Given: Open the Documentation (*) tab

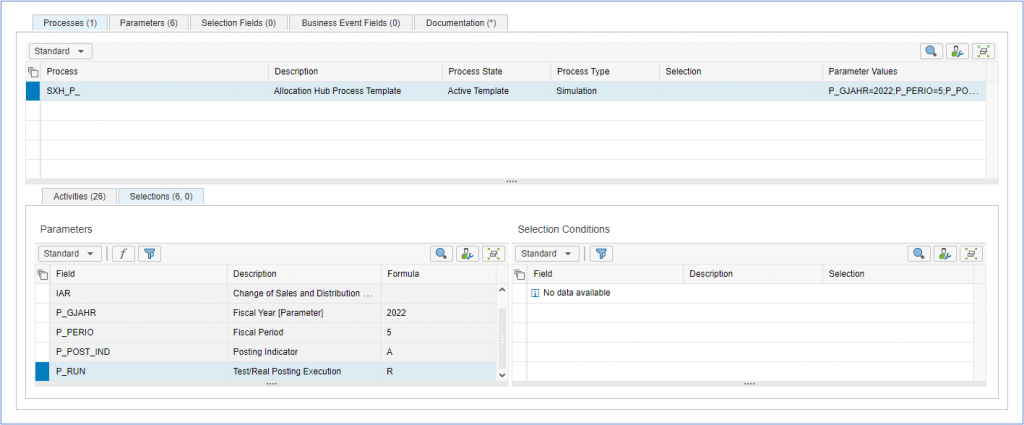Looking at the screenshot, I should [x=461, y=23].
